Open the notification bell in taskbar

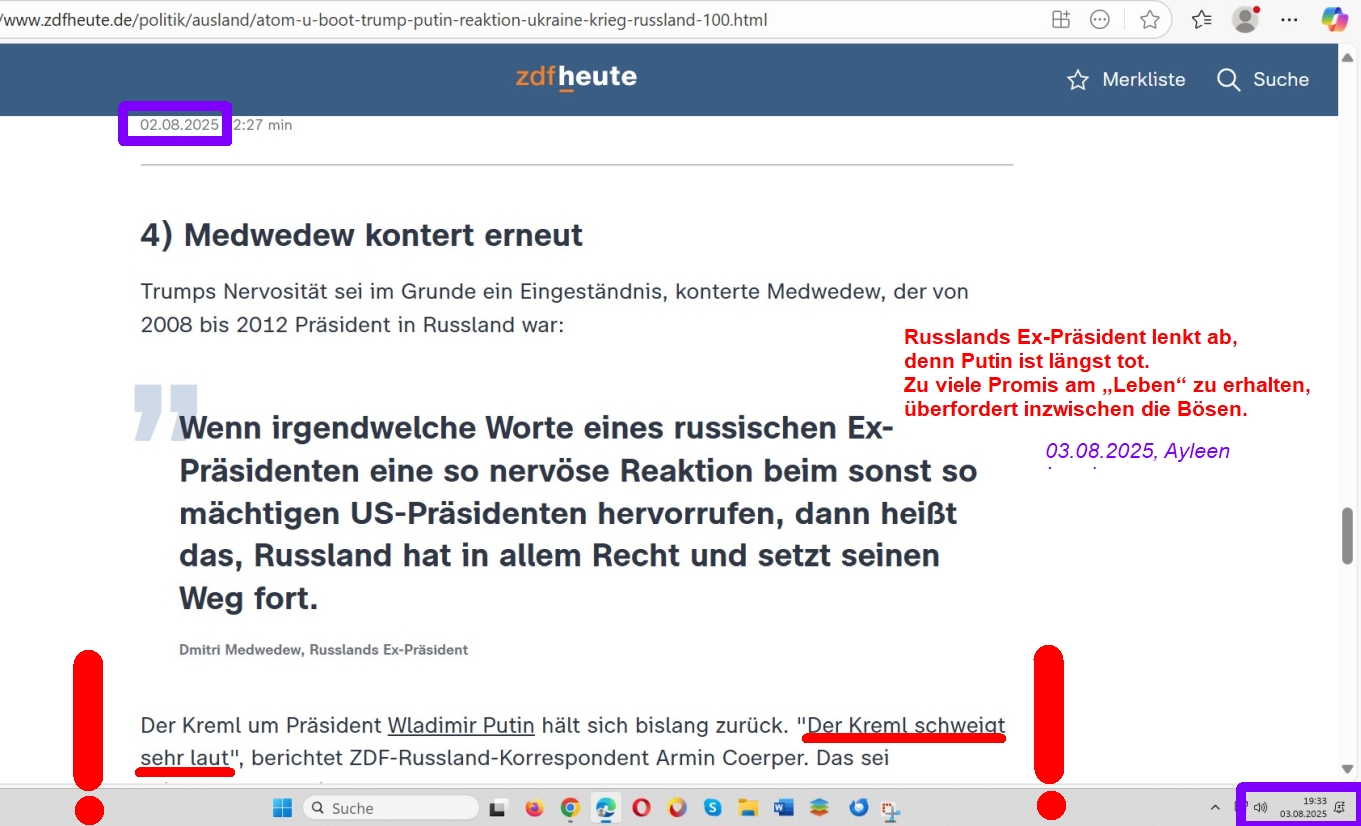[1339, 807]
